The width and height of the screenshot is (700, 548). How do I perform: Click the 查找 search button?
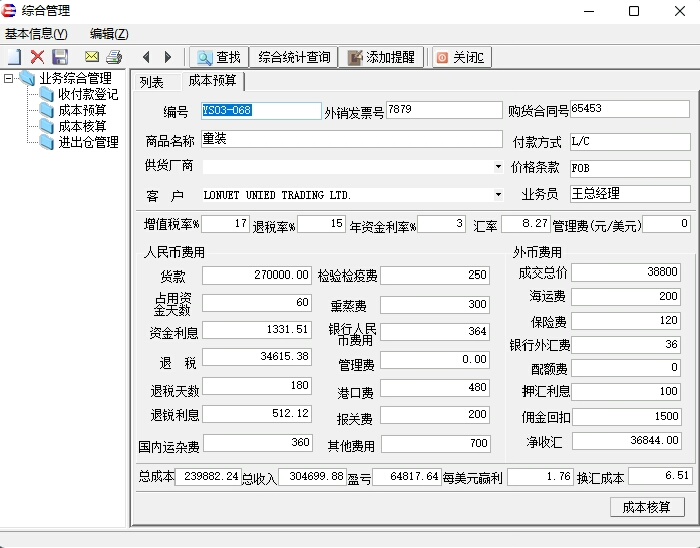coord(218,57)
